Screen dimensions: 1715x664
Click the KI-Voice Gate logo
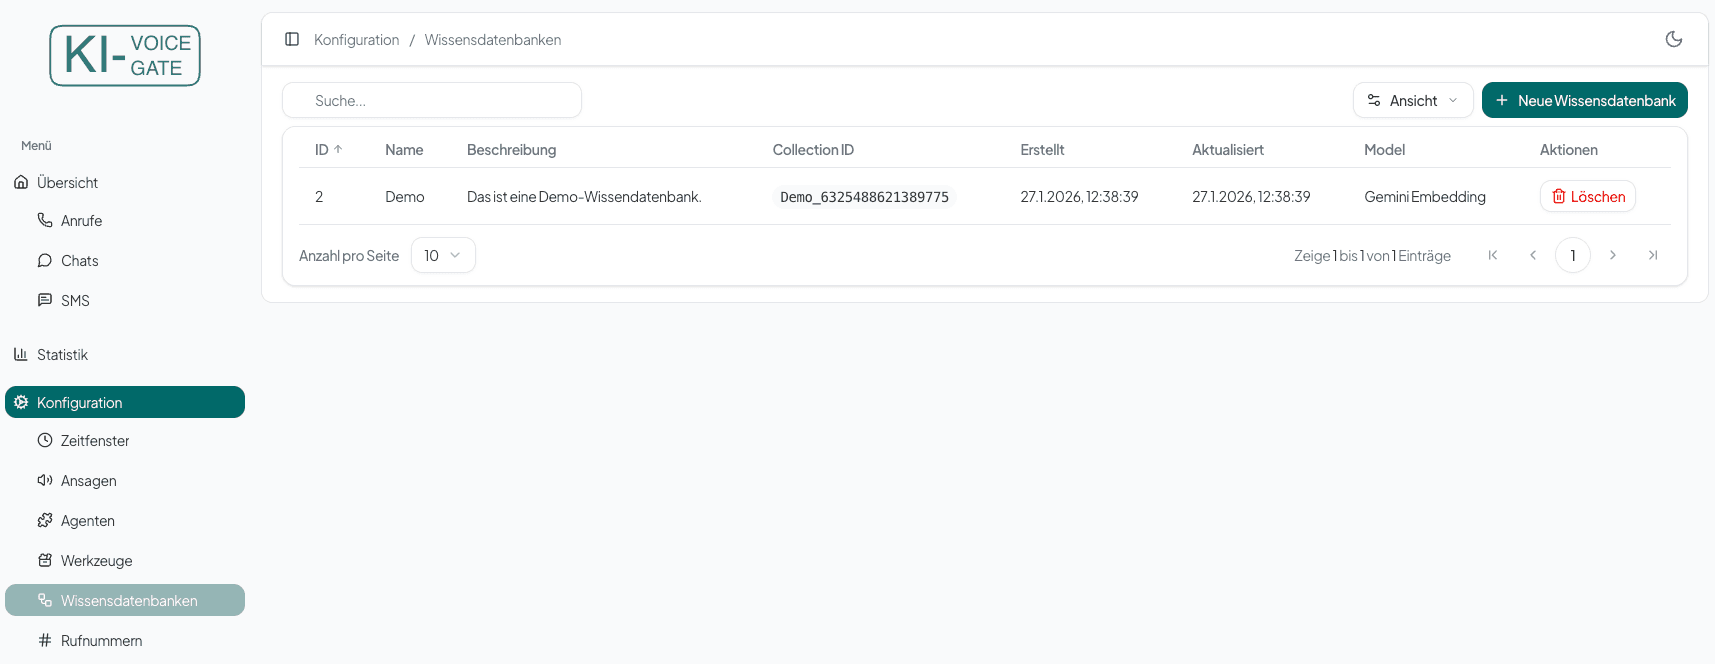(x=125, y=56)
